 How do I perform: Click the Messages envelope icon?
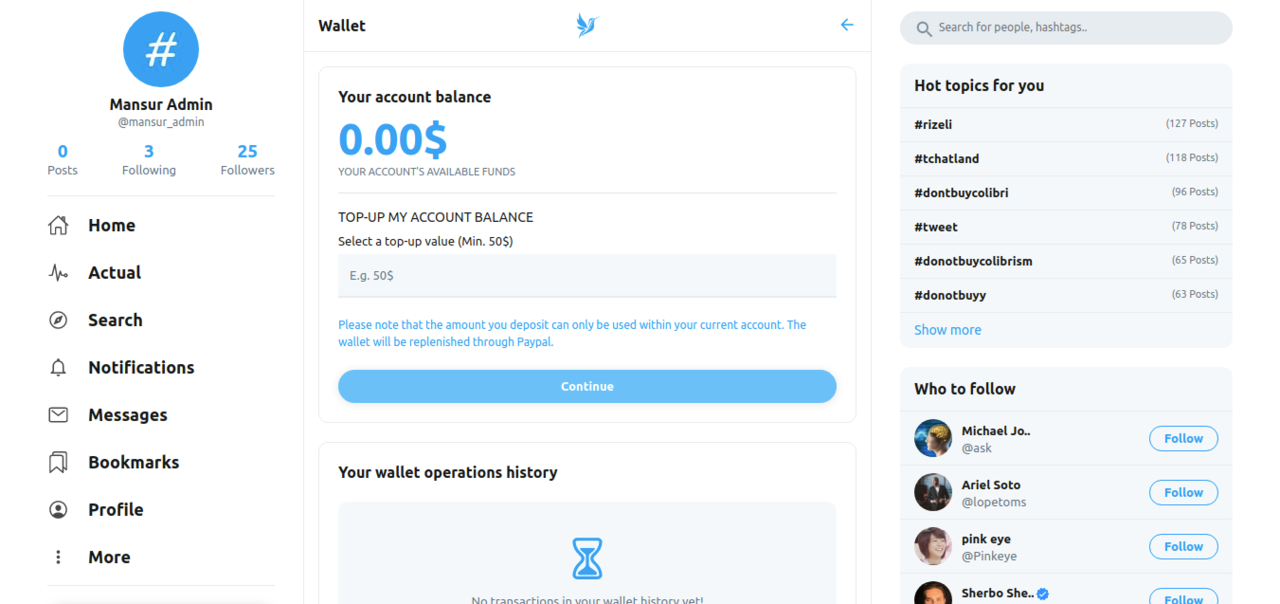coord(58,415)
